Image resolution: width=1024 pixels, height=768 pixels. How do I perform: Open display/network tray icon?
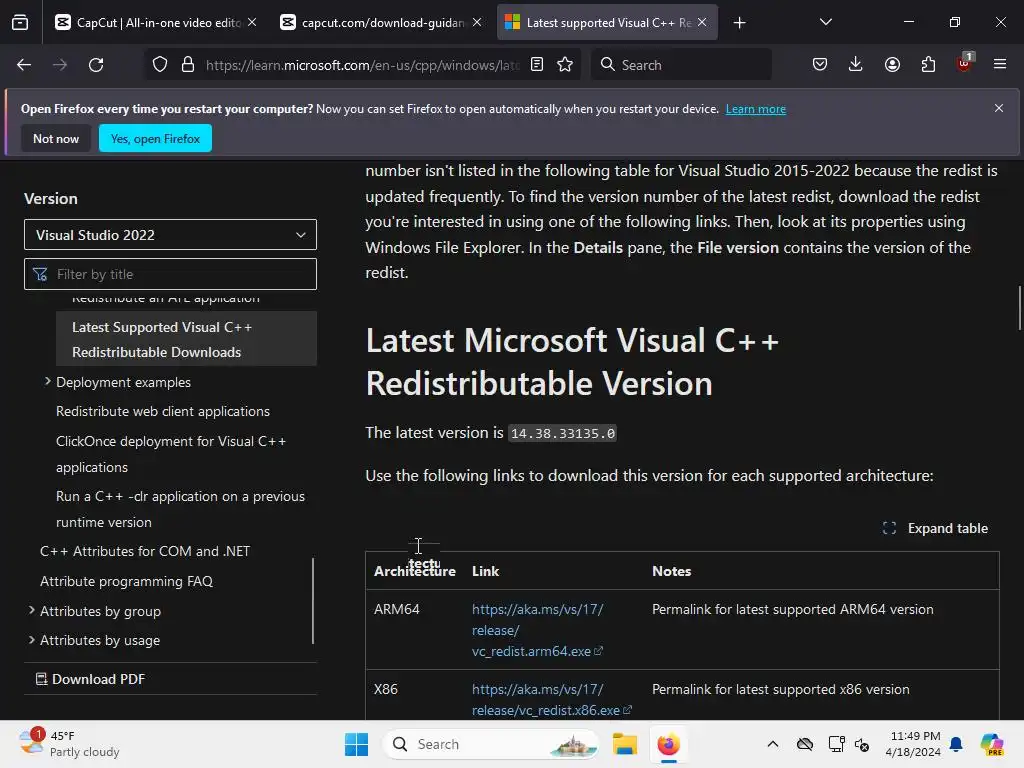pyautogui.click(x=836, y=744)
